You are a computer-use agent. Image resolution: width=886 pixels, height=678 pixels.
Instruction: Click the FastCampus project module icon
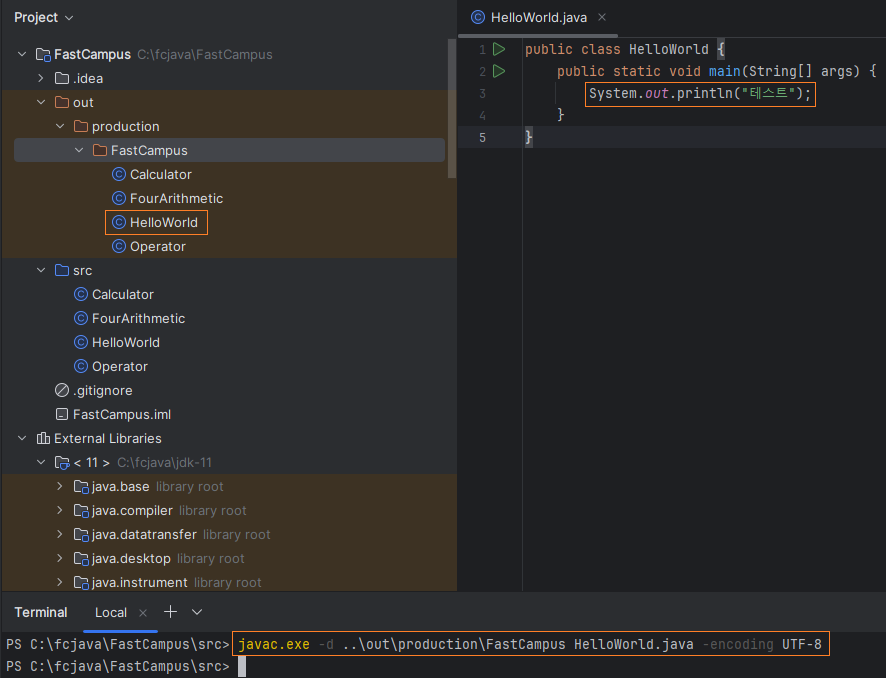tap(44, 55)
